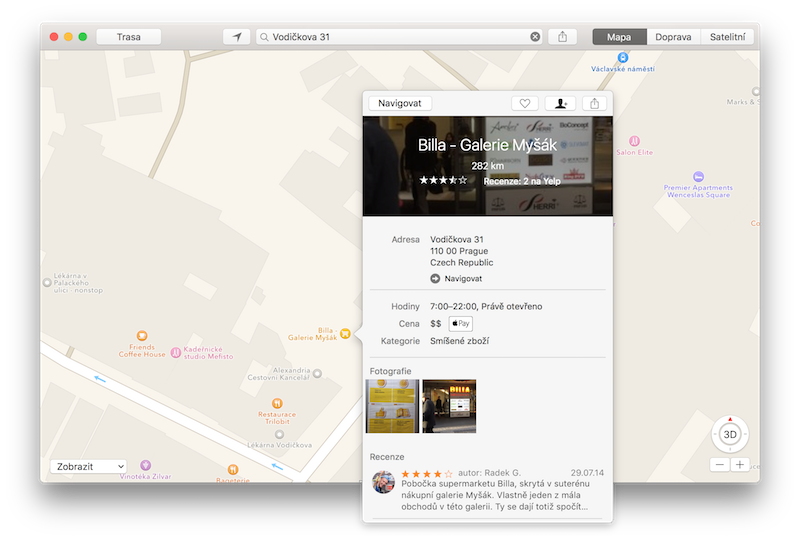Viewport: 800px width, 547px height.
Task: Clear the search field text
Action: [535, 37]
